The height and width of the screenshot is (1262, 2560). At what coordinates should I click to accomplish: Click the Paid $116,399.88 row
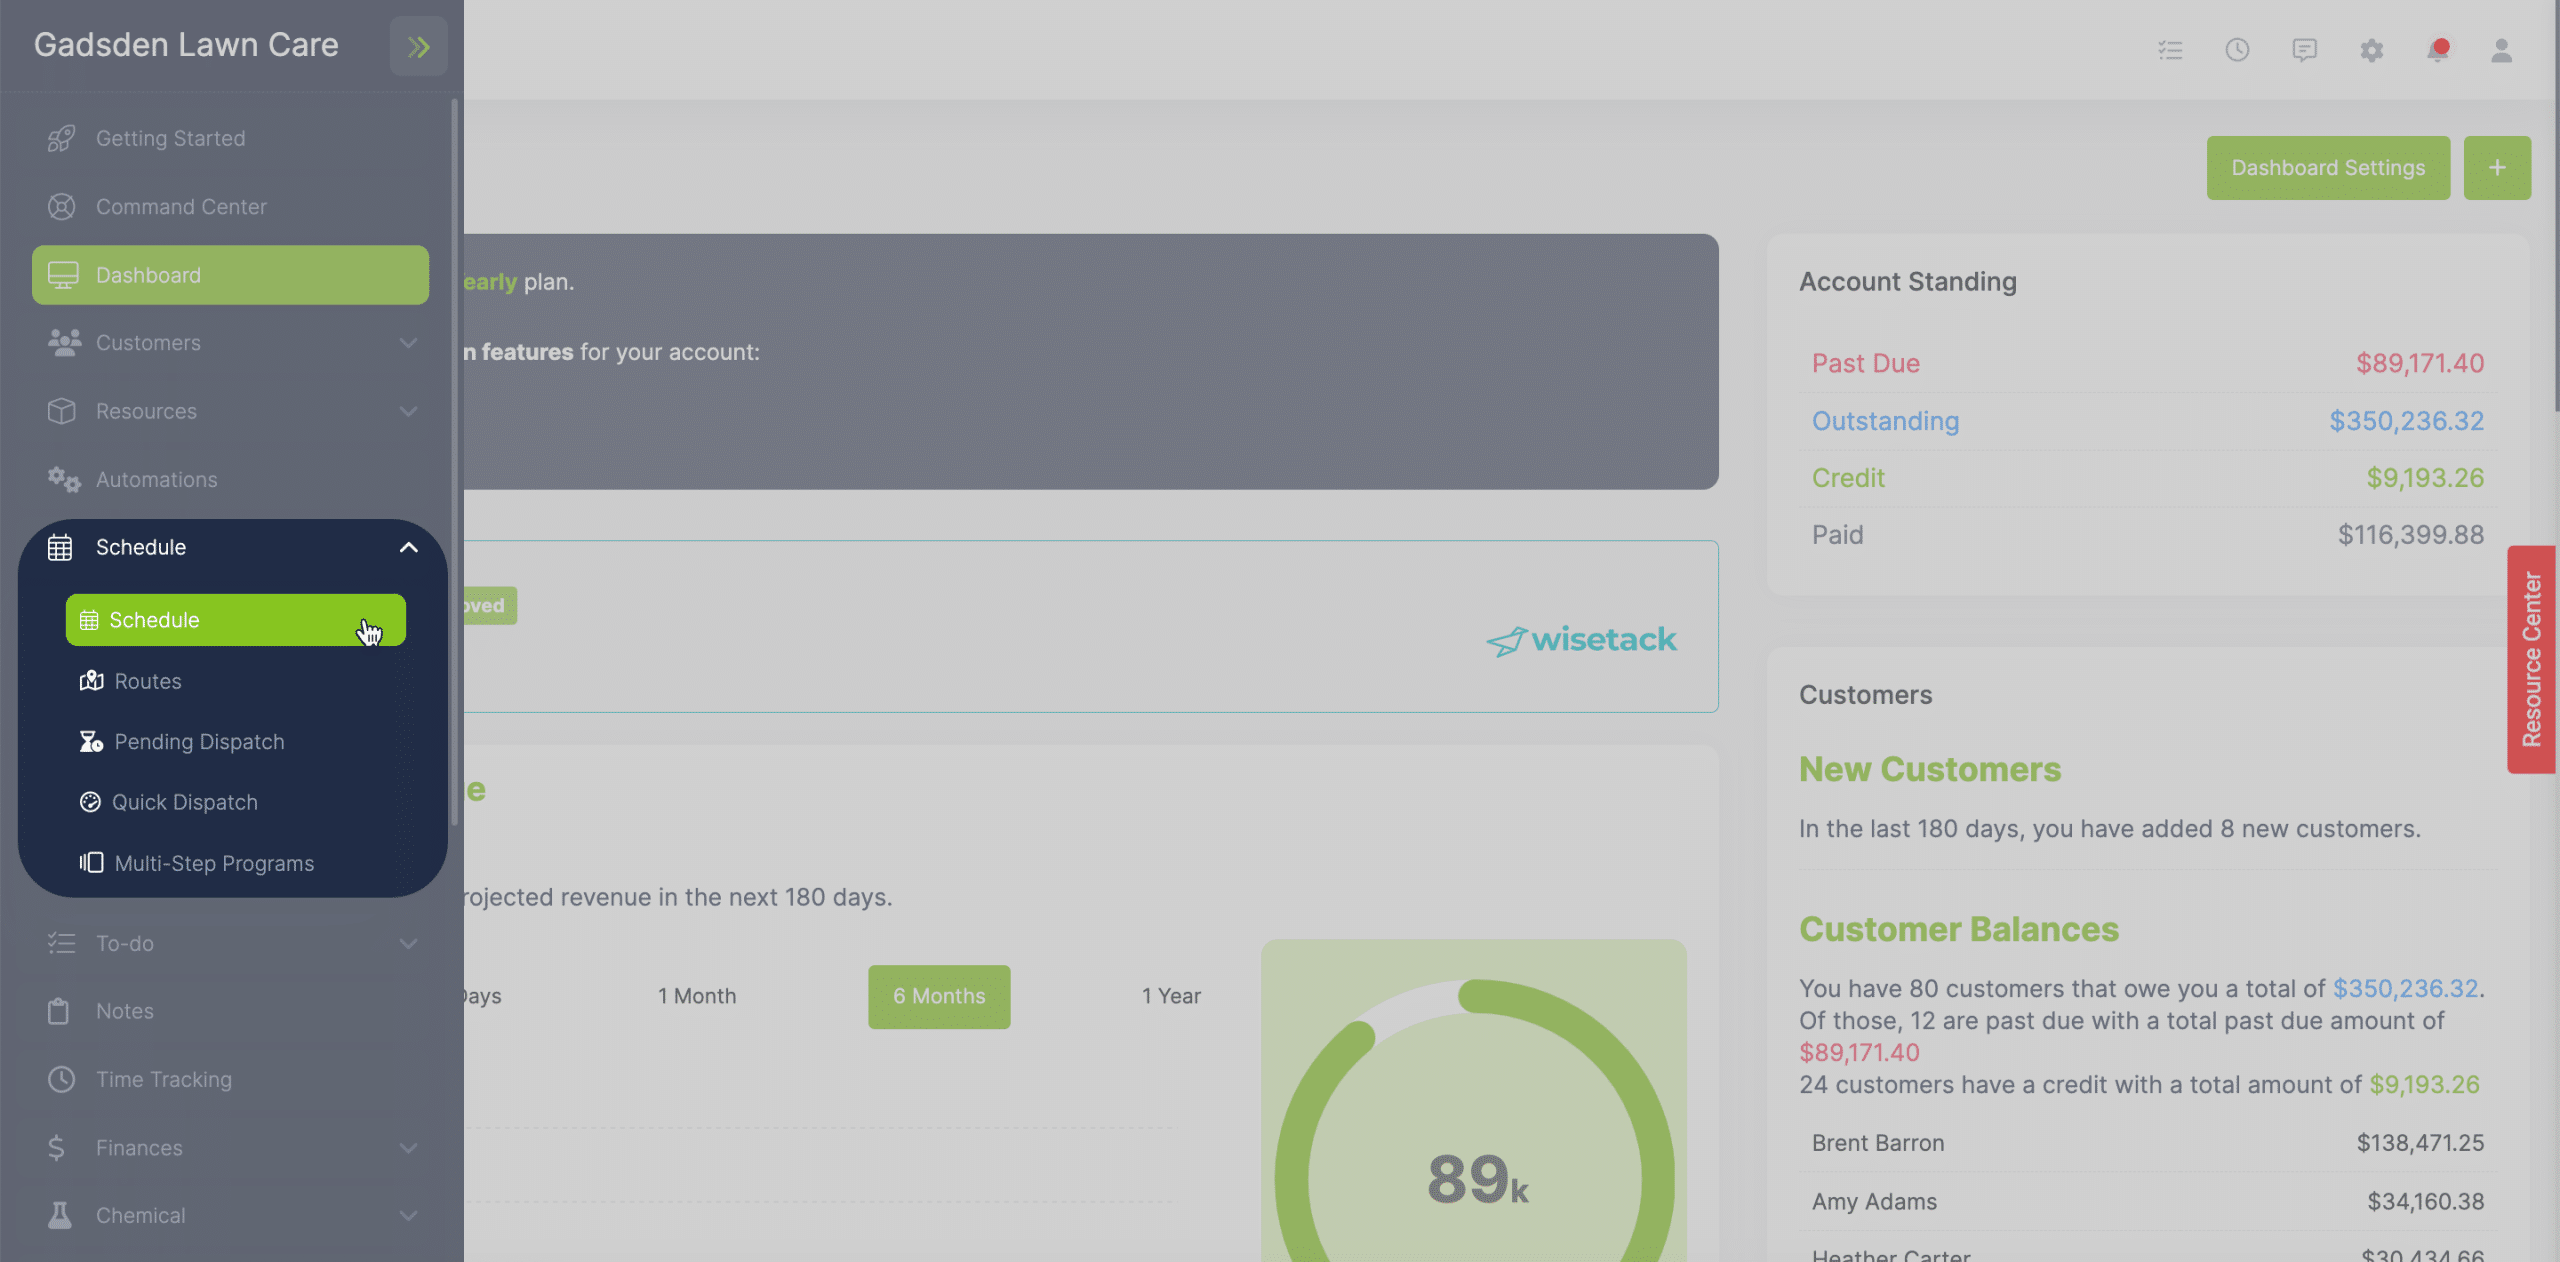(2147, 535)
